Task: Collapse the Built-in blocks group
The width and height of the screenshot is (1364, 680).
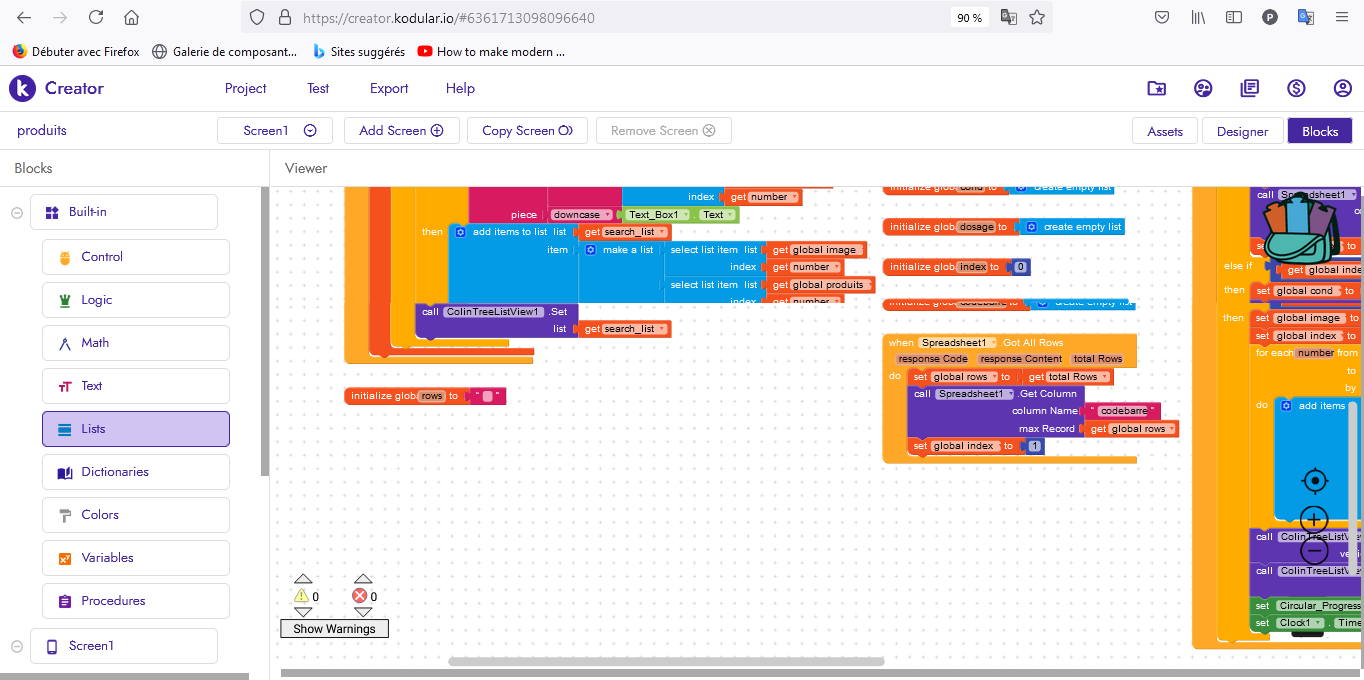Action: 17,212
